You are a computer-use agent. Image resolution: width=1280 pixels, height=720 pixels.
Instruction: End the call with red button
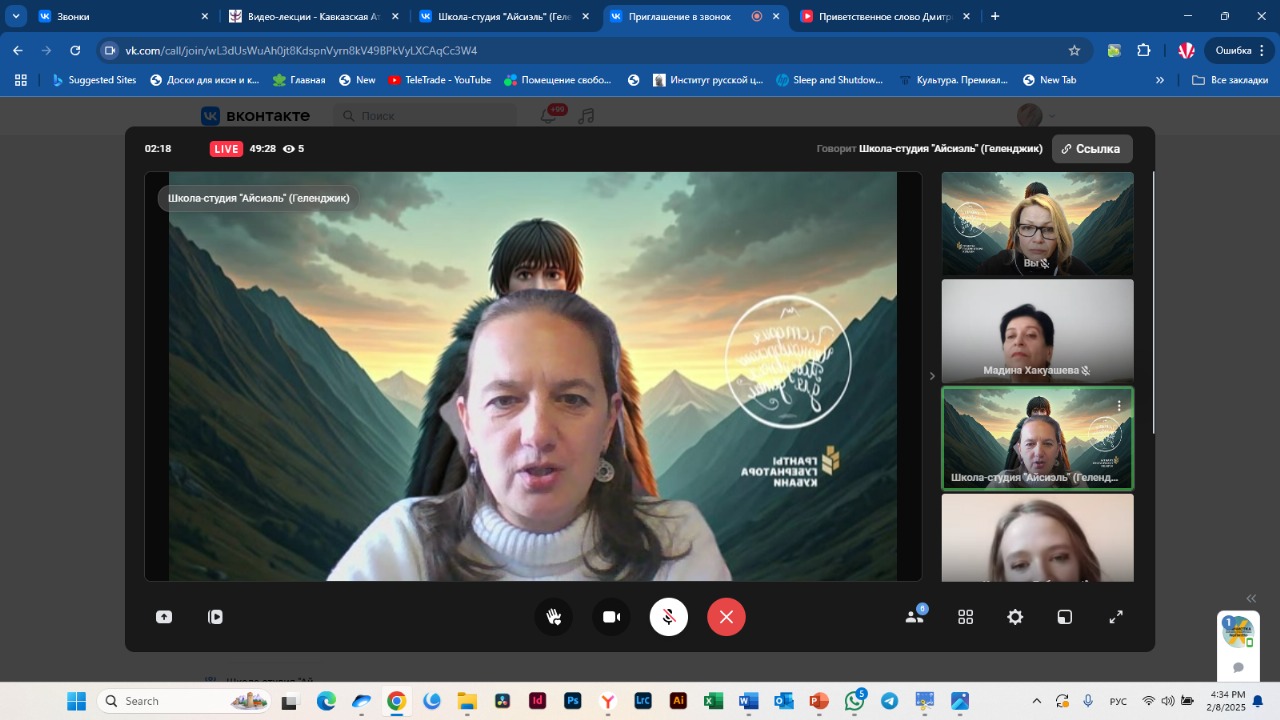726,617
